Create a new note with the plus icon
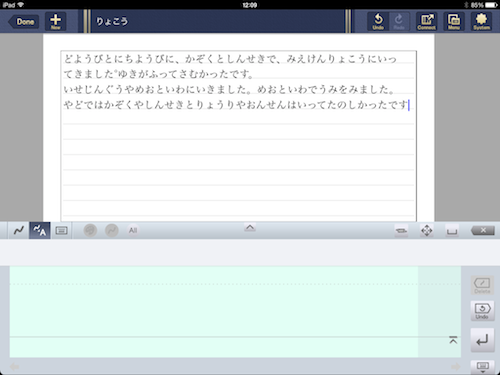This screenshot has width=500, height=375. pyautogui.click(x=55, y=21)
